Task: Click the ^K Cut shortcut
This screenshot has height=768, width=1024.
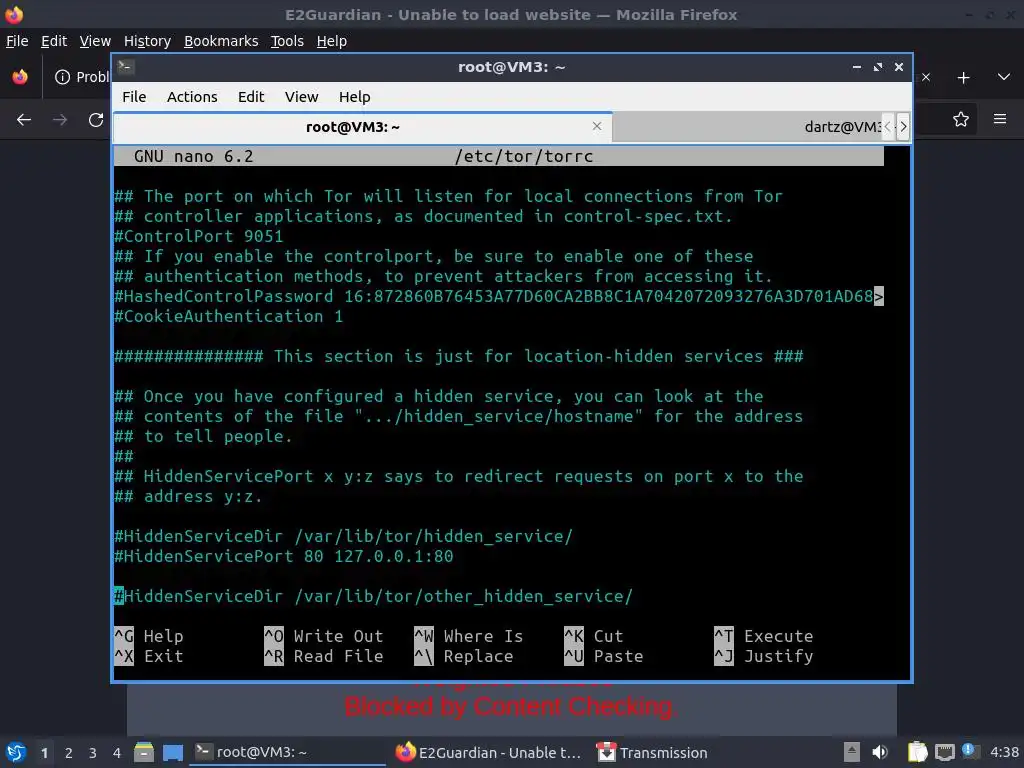Action: 594,636
